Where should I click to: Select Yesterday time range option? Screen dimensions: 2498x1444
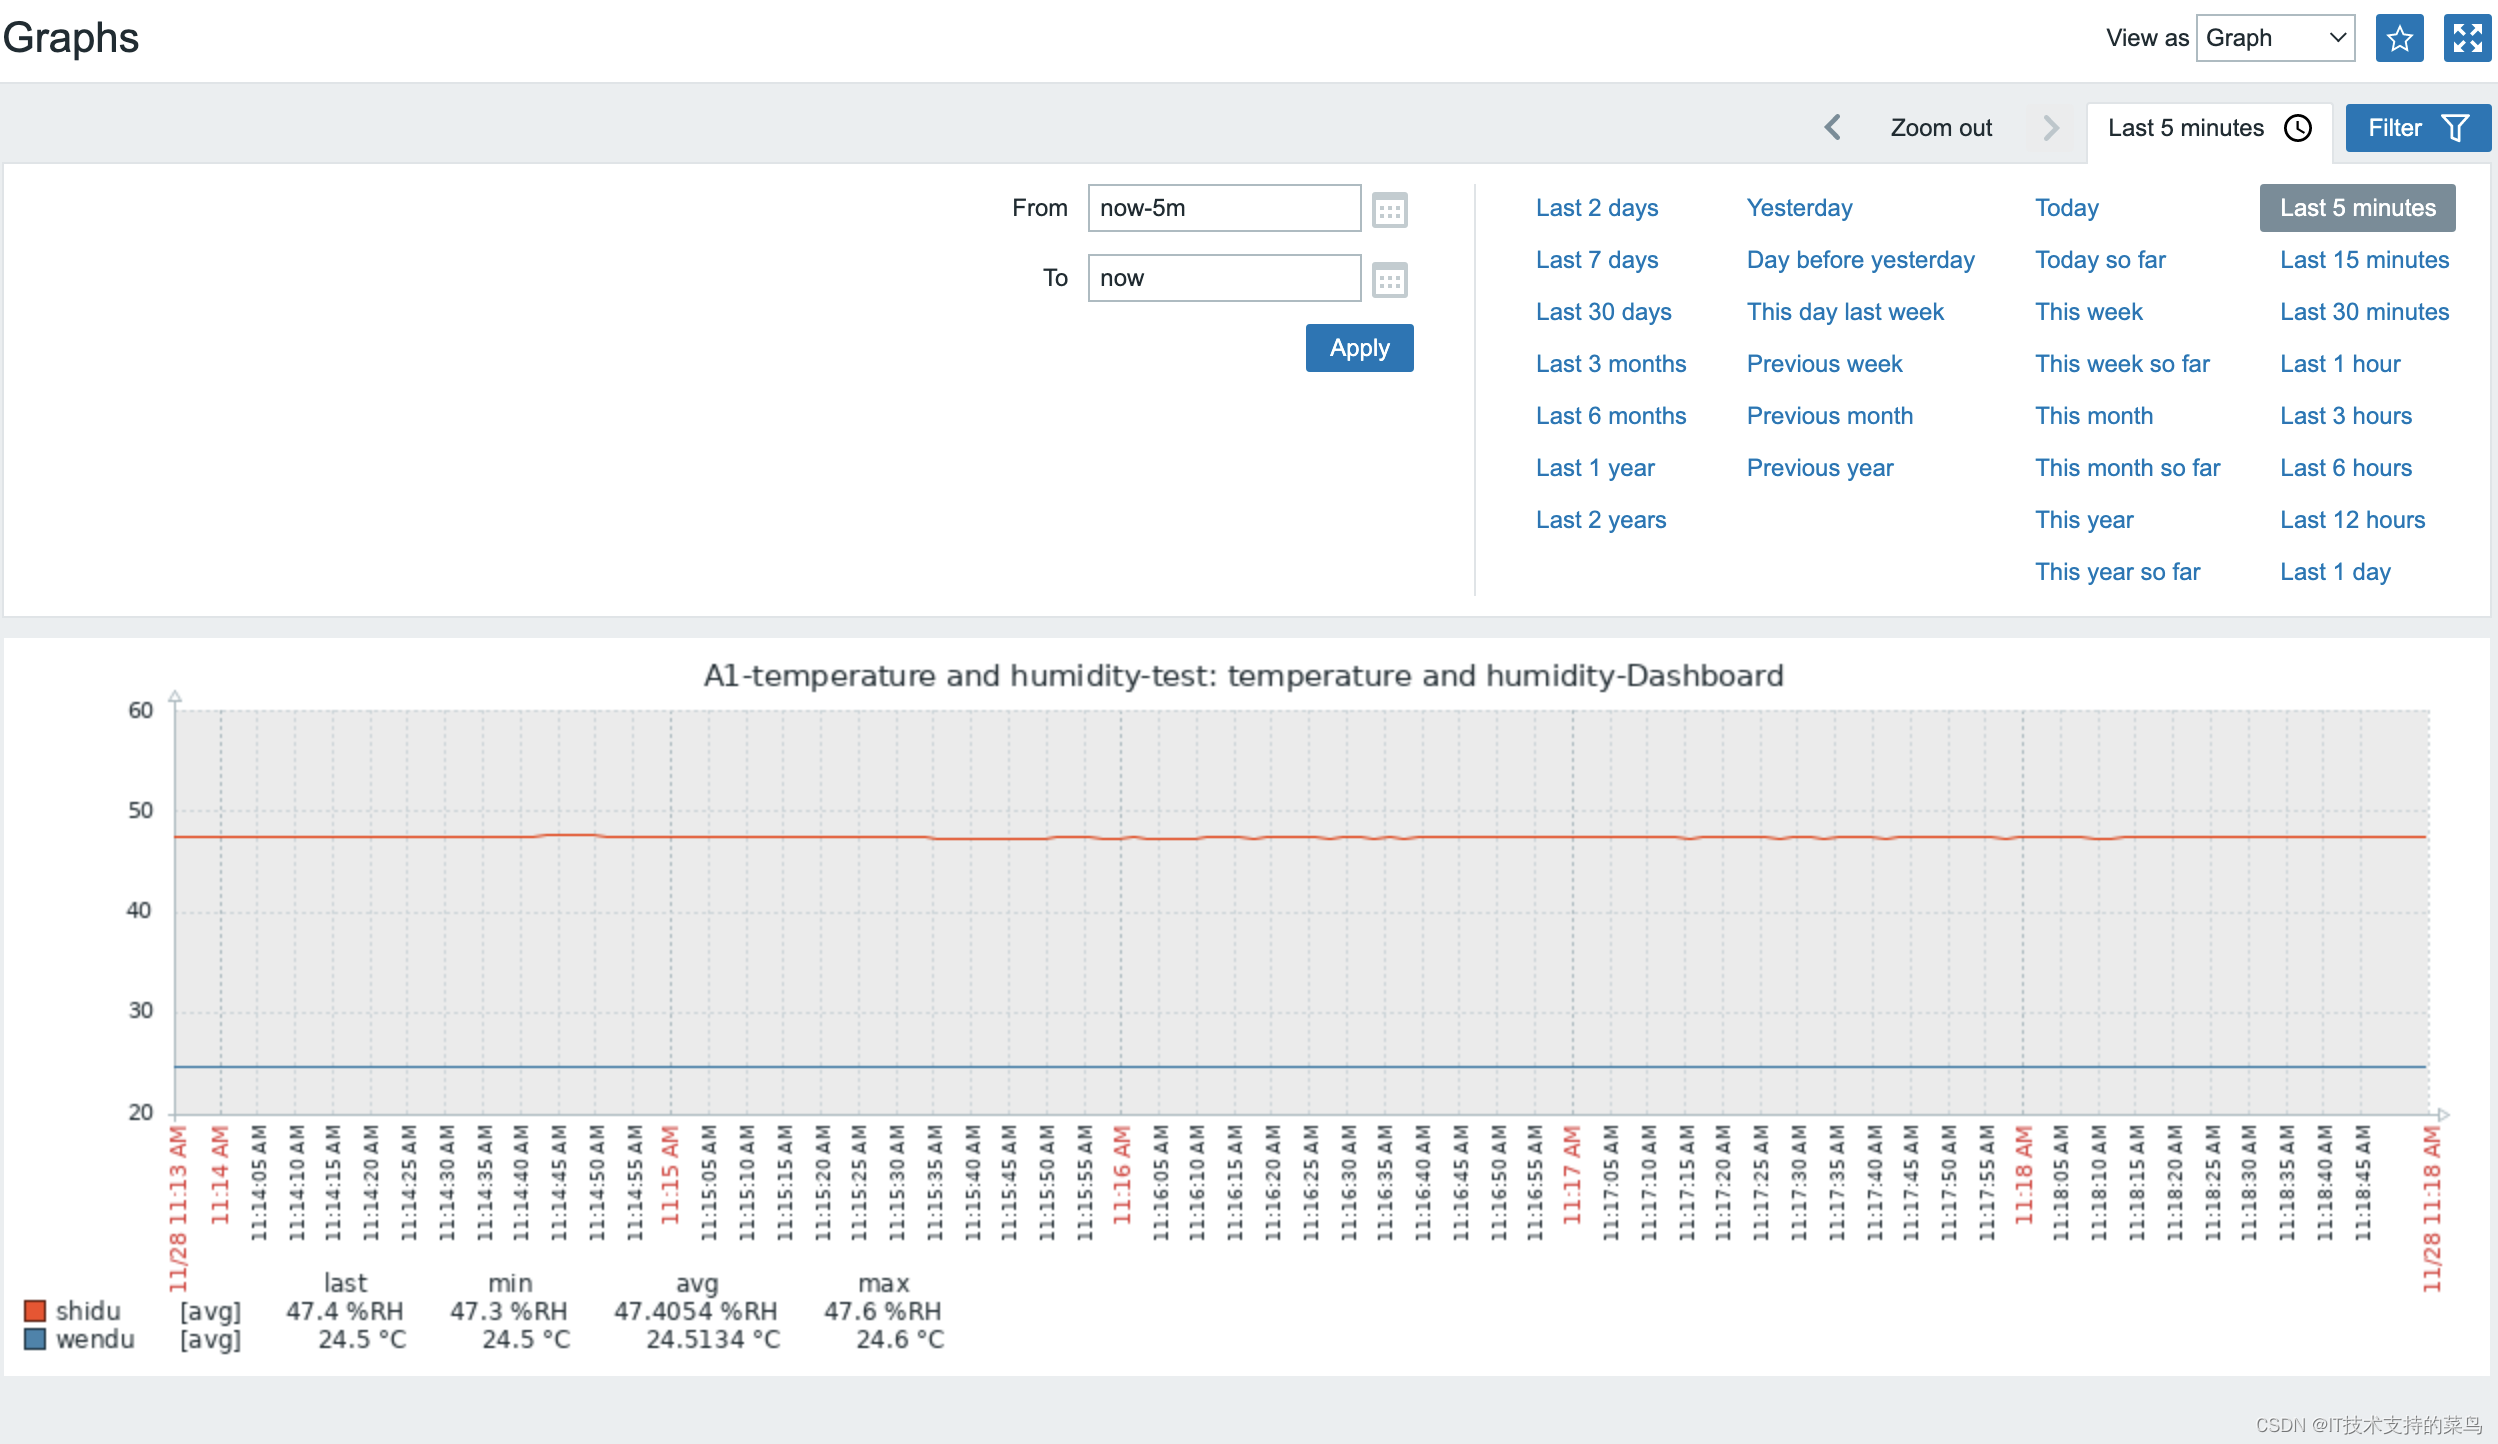coord(1798,208)
